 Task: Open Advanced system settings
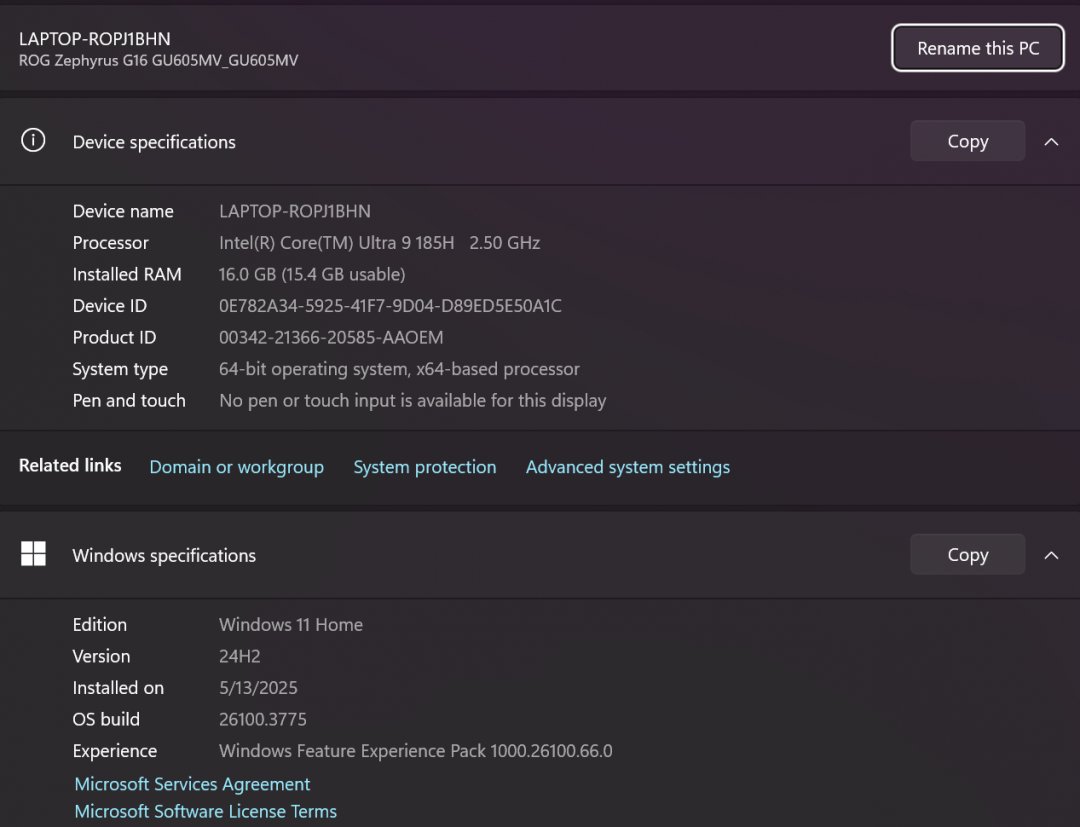[627, 467]
